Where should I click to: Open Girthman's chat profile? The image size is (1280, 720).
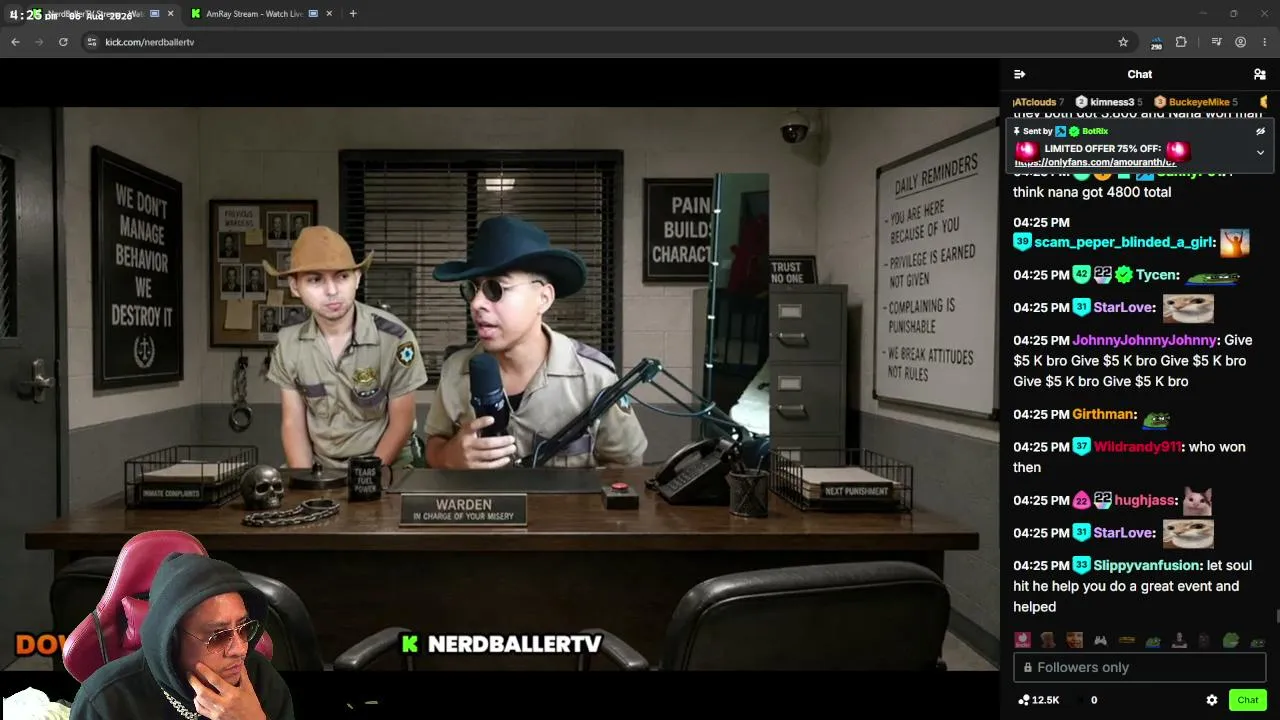click(x=1104, y=414)
